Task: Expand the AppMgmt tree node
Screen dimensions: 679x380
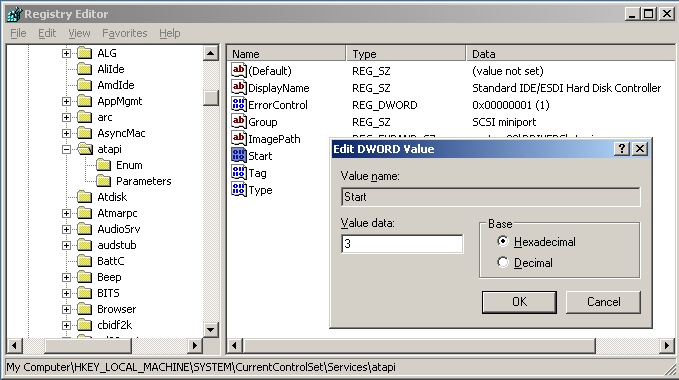Action: click(66, 102)
